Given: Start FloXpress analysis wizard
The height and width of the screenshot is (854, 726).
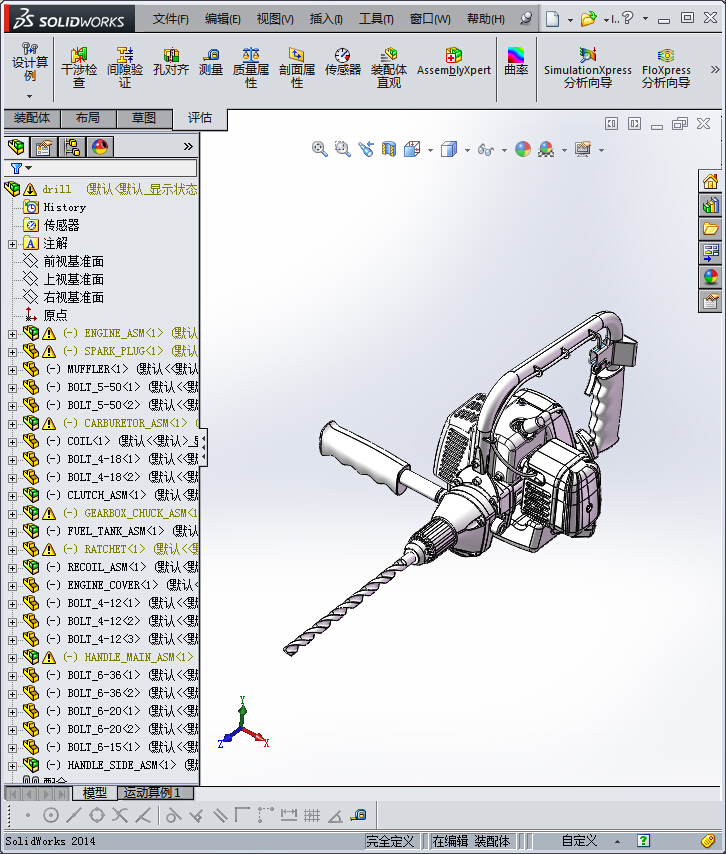Looking at the screenshot, I should [x=666, y=68].
